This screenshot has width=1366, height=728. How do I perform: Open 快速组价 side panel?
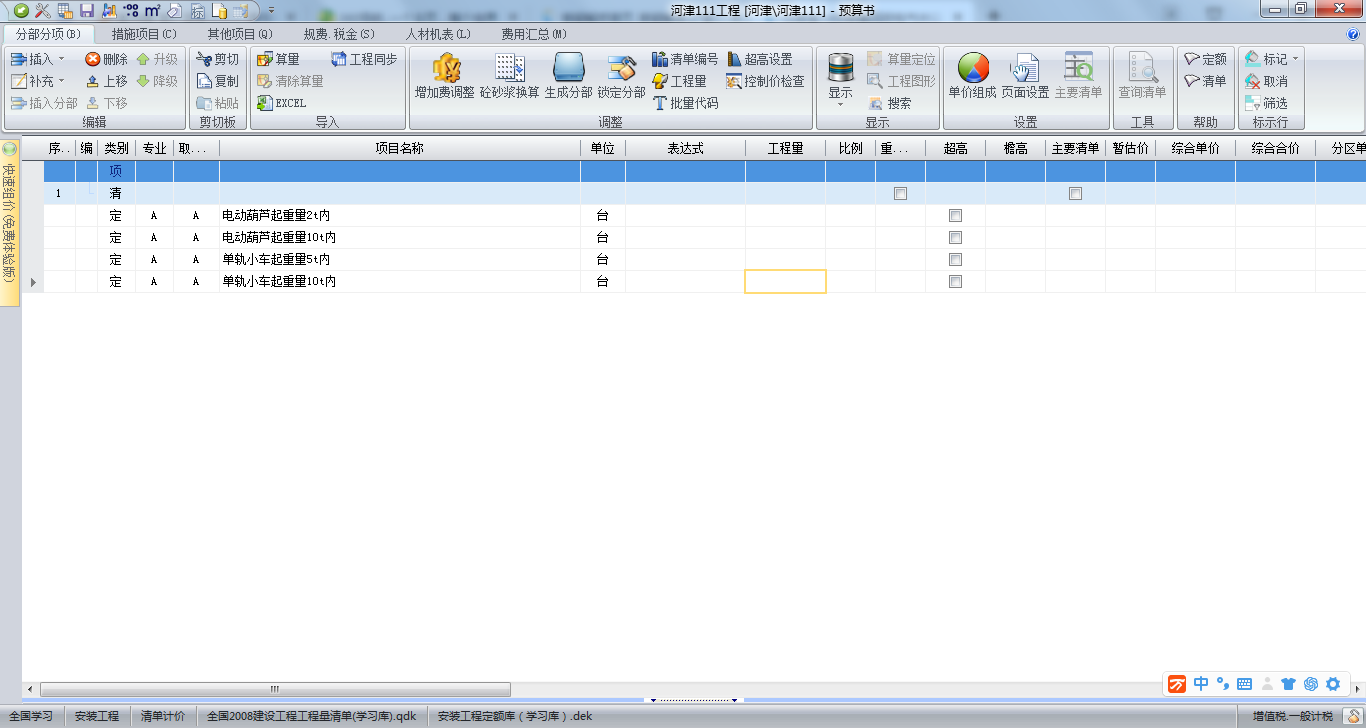pos(10,222)
